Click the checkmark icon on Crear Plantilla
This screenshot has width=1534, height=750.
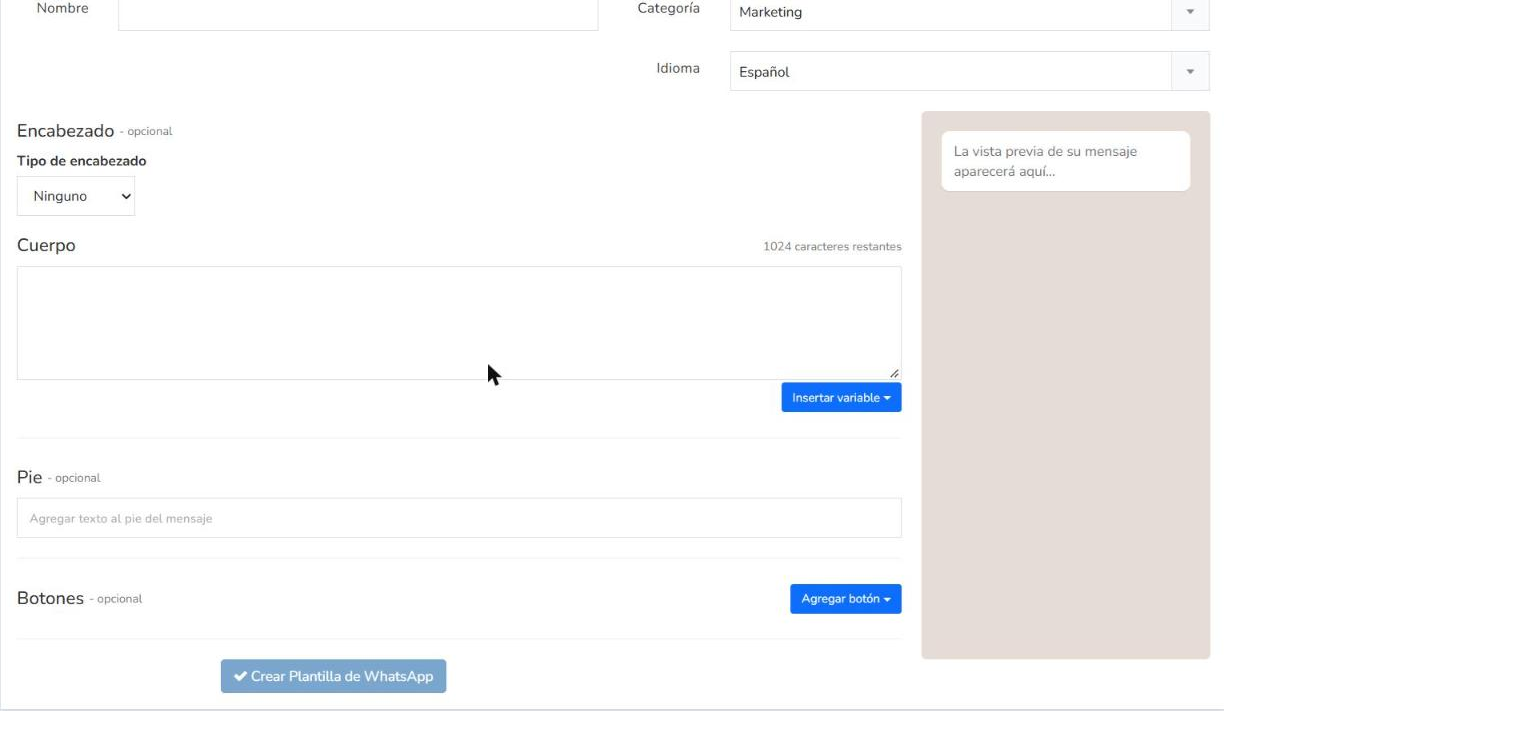click(240, 677)
